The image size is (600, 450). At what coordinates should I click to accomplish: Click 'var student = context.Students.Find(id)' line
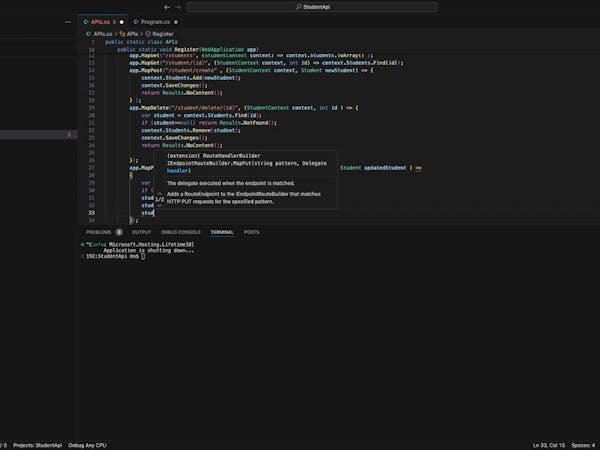[x=202, y=115]
